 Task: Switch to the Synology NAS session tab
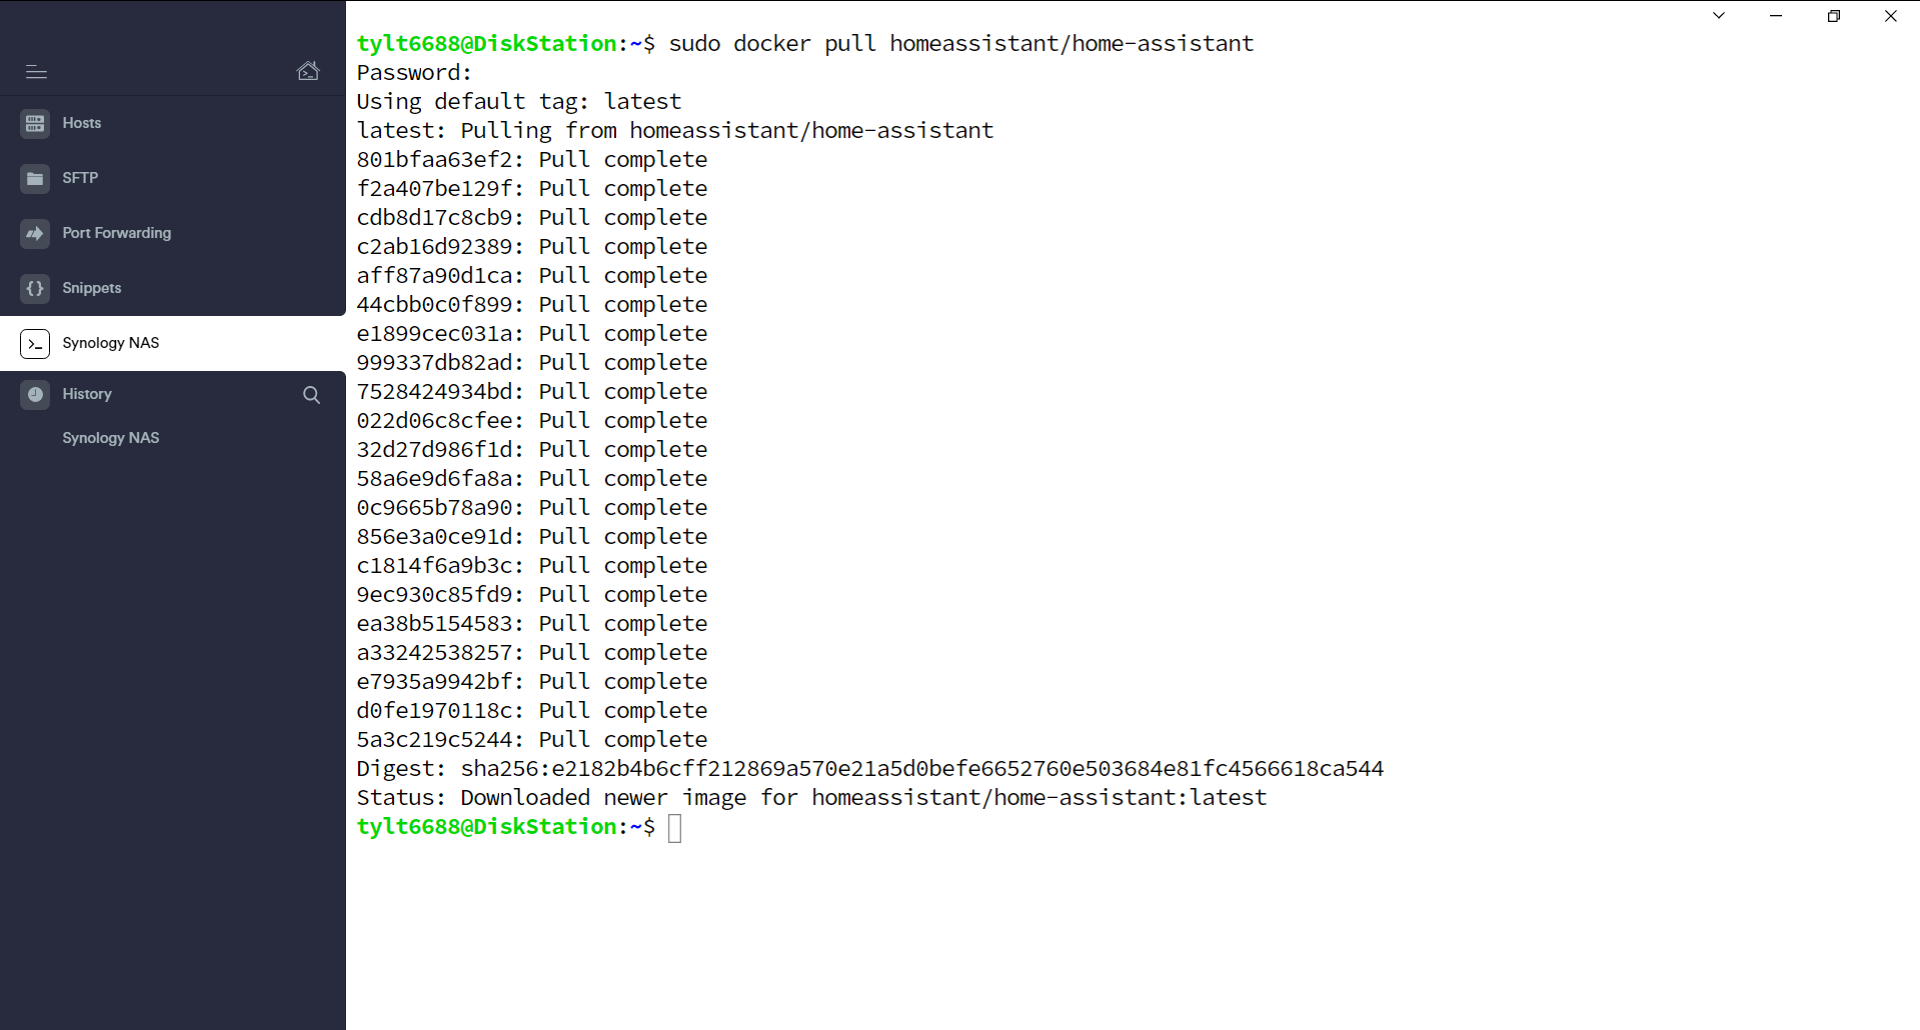coord(110,343)
